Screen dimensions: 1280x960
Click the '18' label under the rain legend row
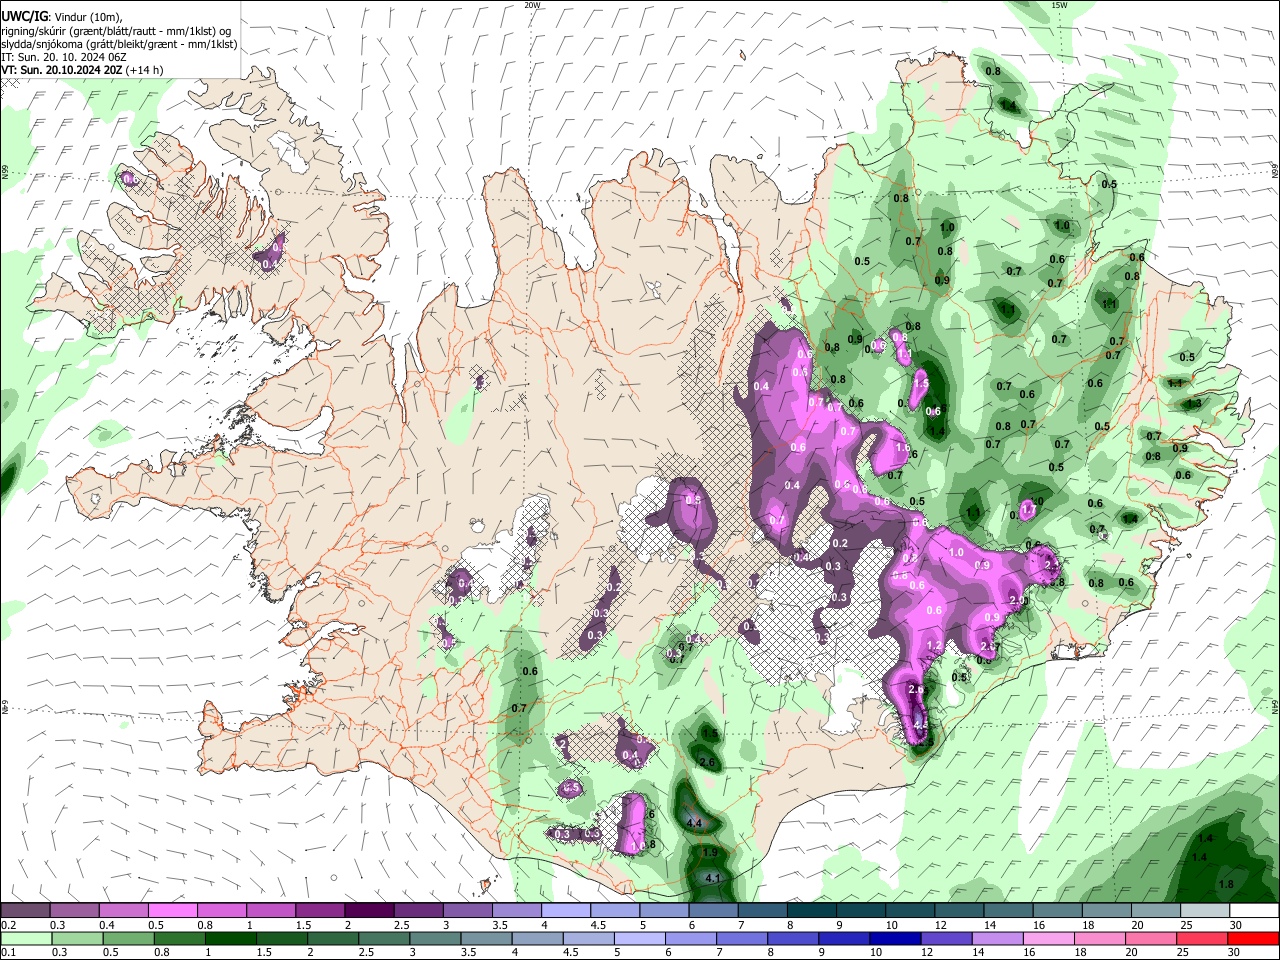[x=1080, y=952]
